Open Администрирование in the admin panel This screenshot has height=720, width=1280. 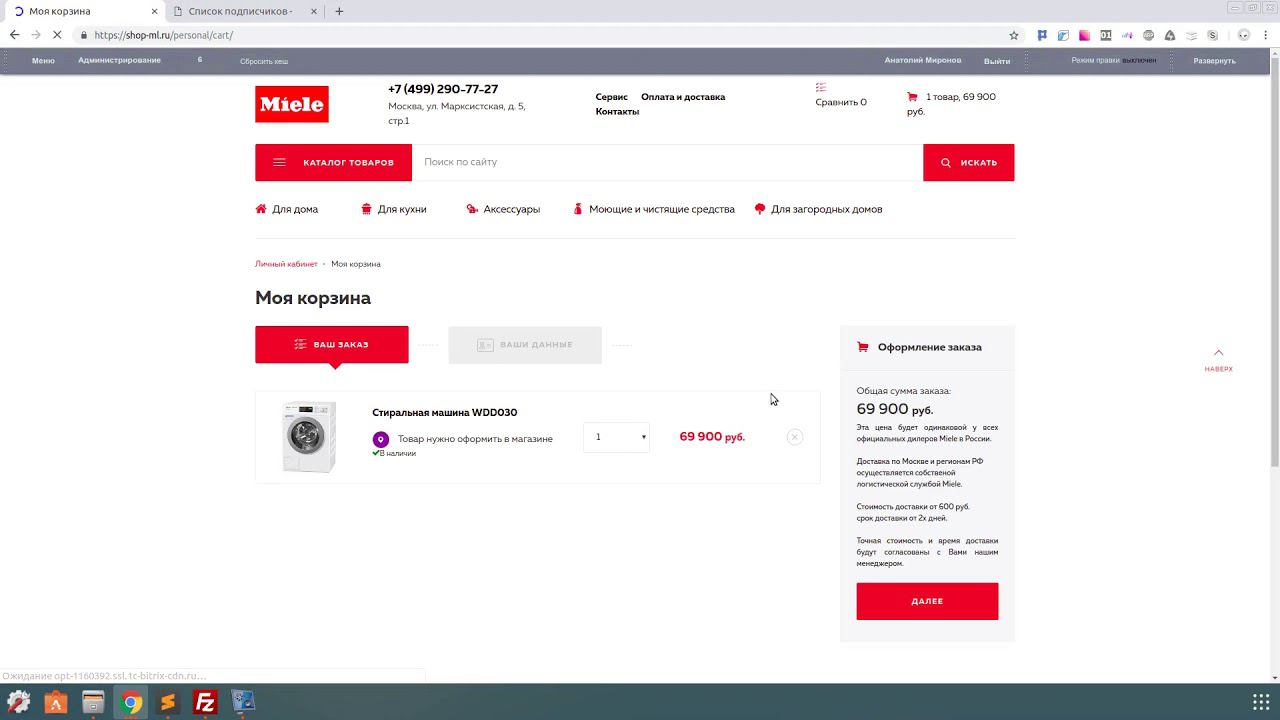coord(119,61)
